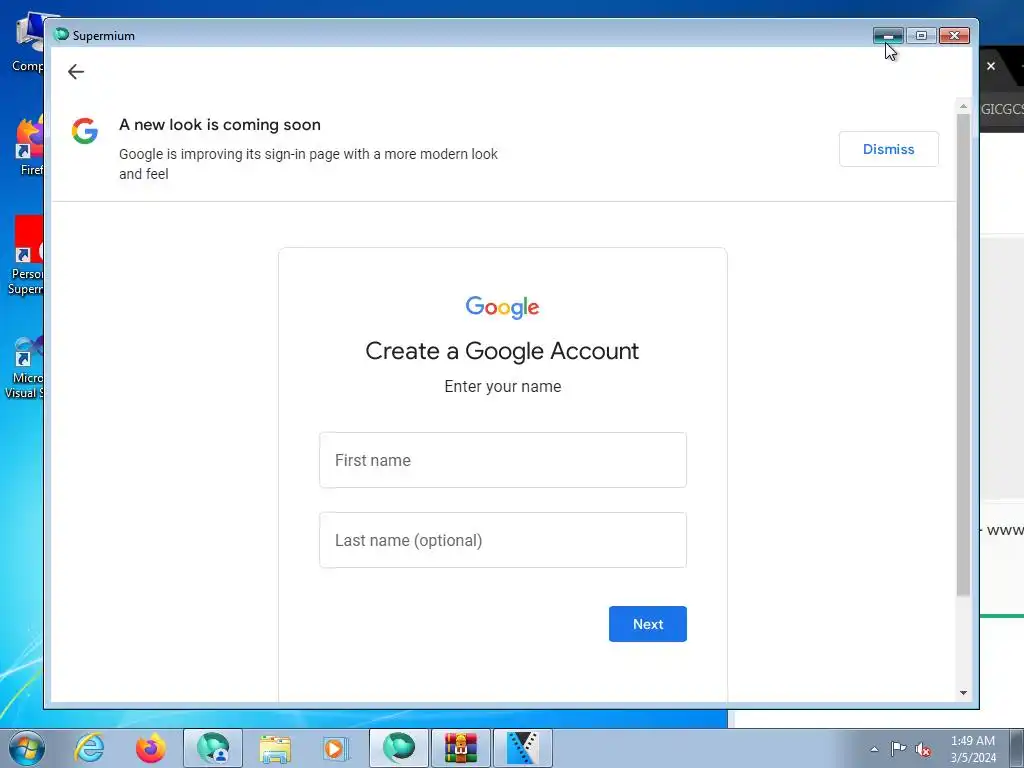The height and width of the screenshot is (768, 1024).
Task: Click the 'A new look is coming soon' title
Action: [x=219, y=125]
